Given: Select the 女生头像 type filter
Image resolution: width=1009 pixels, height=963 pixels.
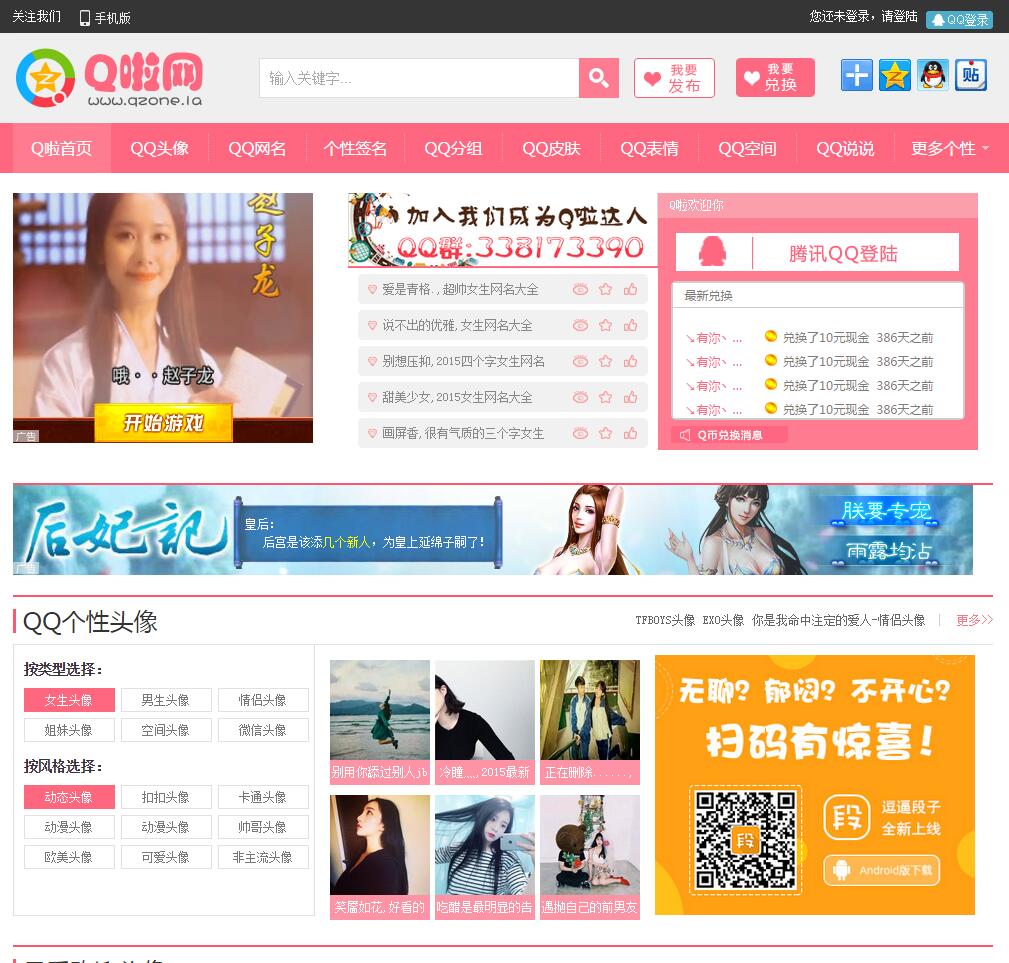Looking at the screenshot, I should click(69, 700).
